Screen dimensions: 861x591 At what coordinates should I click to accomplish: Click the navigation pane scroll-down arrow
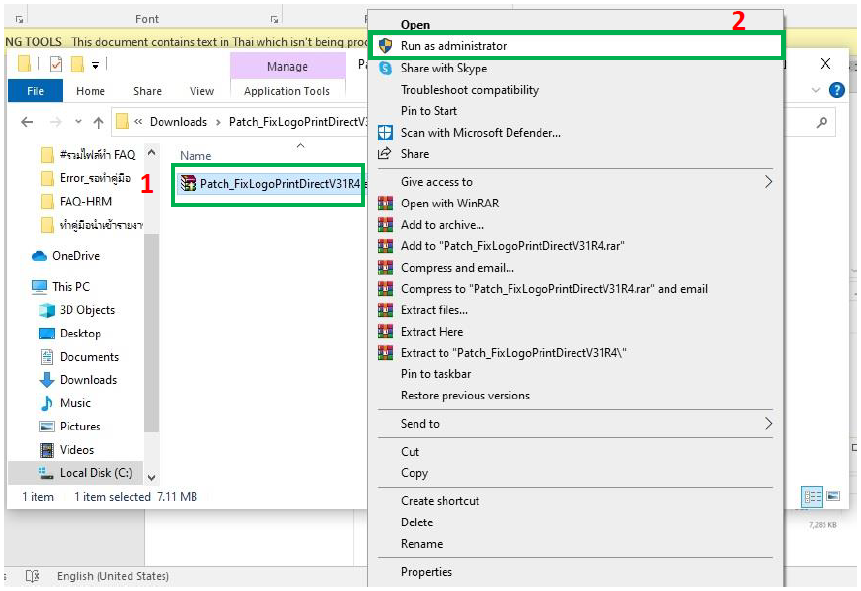point(152,476)
